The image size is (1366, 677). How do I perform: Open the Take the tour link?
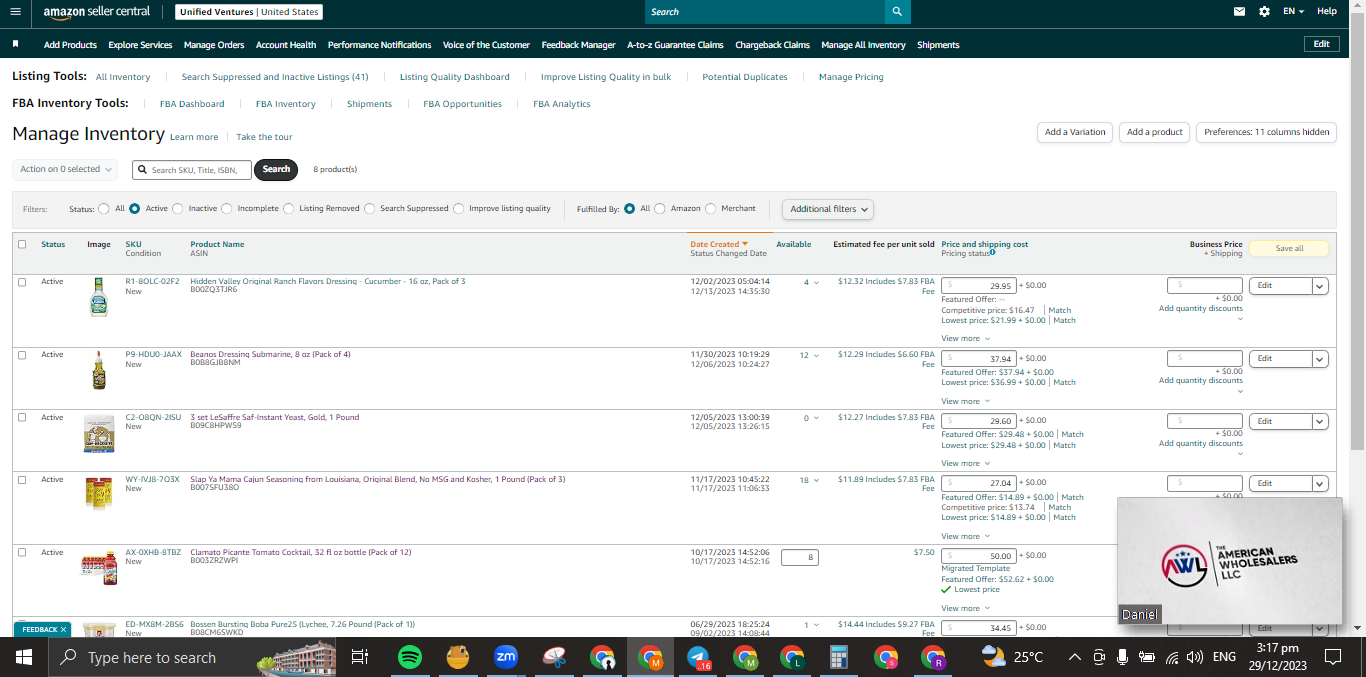click(x=264, y=137)
